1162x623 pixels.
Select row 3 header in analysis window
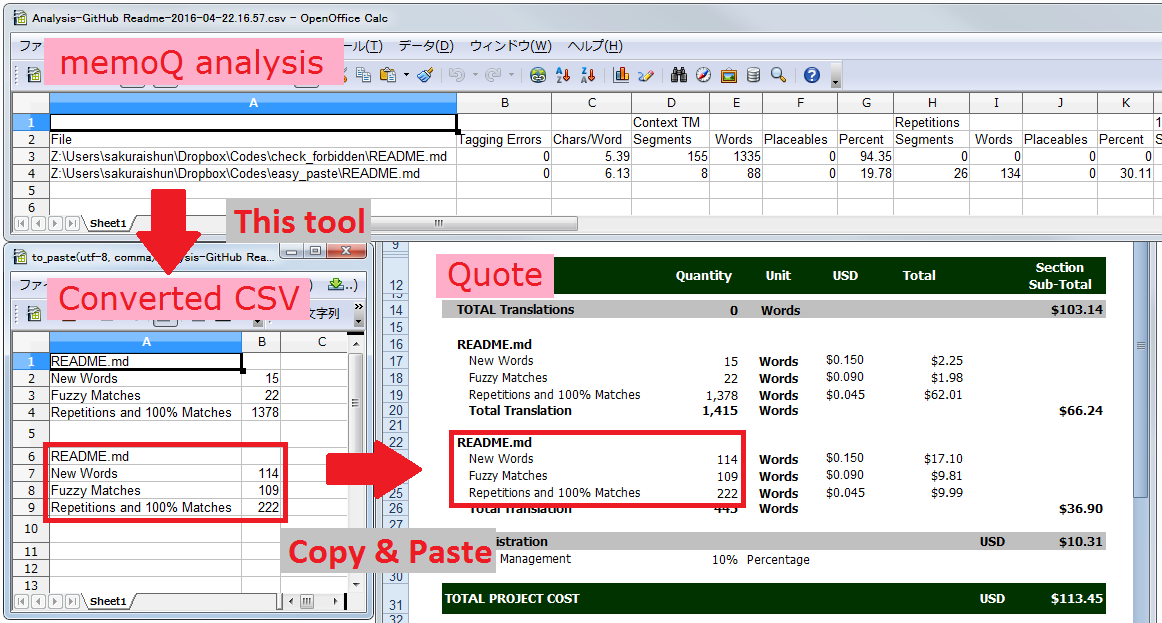pos(31,156)
